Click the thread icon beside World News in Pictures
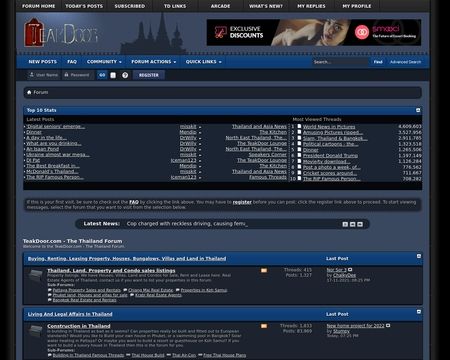Image resolution: width=450 pixels, height=360 pixels. point(299,126)
